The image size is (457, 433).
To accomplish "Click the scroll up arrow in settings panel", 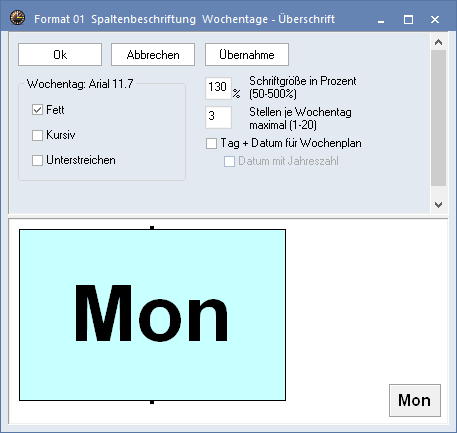I will coord(438,42).
